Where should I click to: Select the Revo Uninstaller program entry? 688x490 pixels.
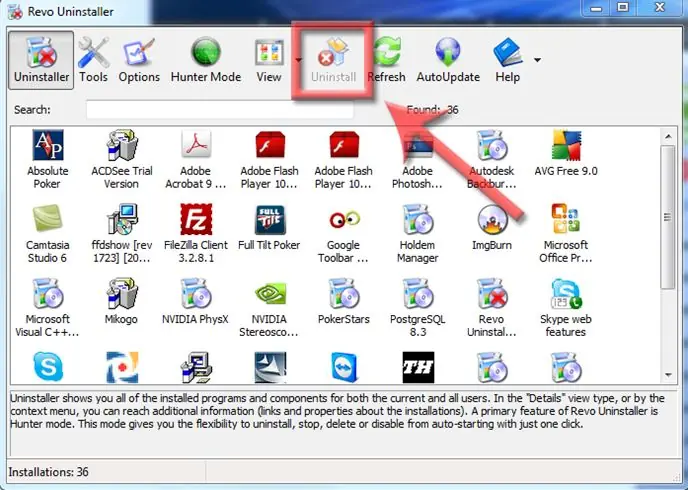click(x=491, y=307)
